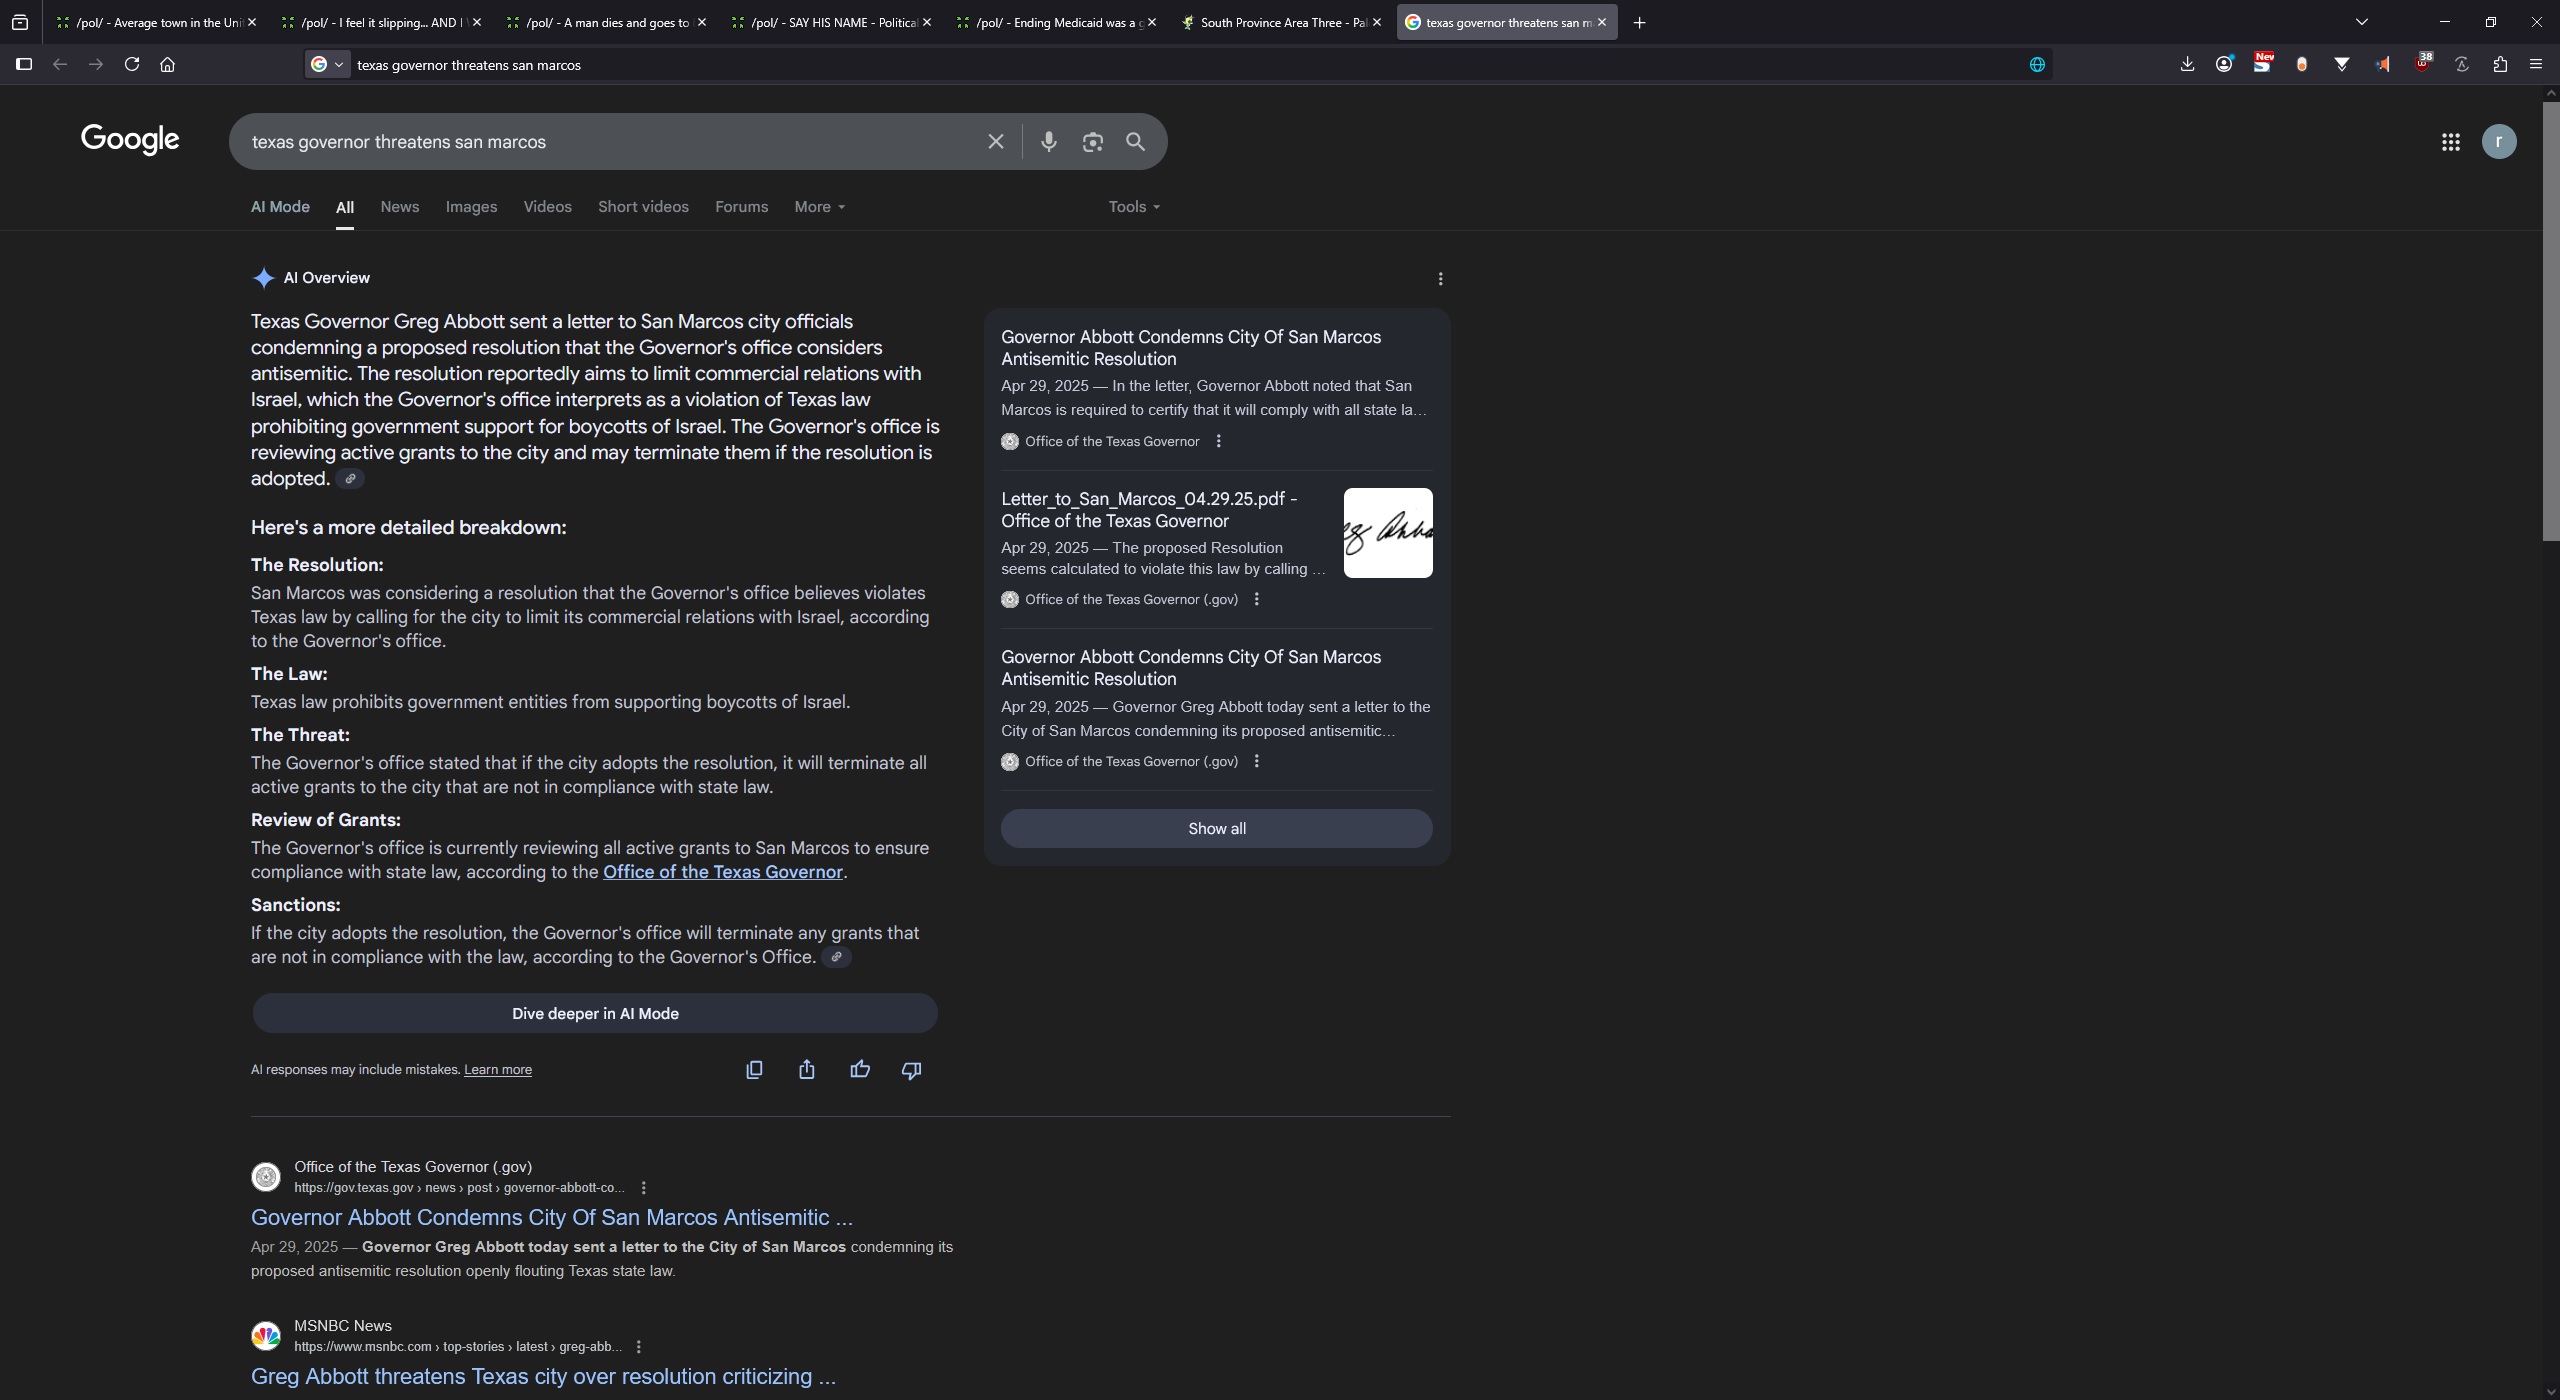
Task: Share the AI Overview response
Action: [807, 1070]
